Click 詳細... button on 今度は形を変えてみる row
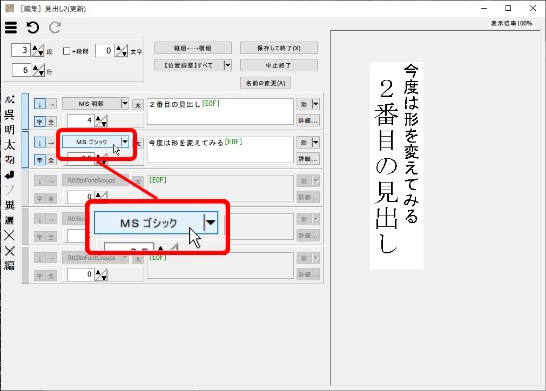Viewport: 546px width, 391px height. point(308,159)
